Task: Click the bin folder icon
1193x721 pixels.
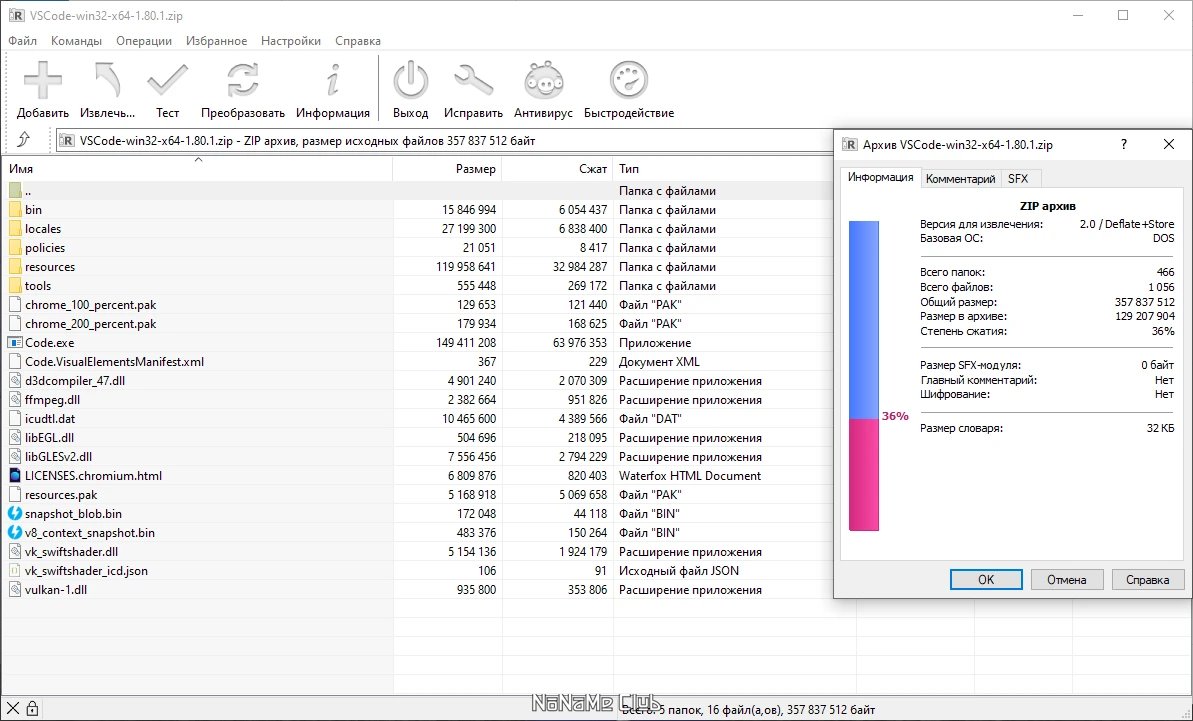Action: (x=15, y=209)
